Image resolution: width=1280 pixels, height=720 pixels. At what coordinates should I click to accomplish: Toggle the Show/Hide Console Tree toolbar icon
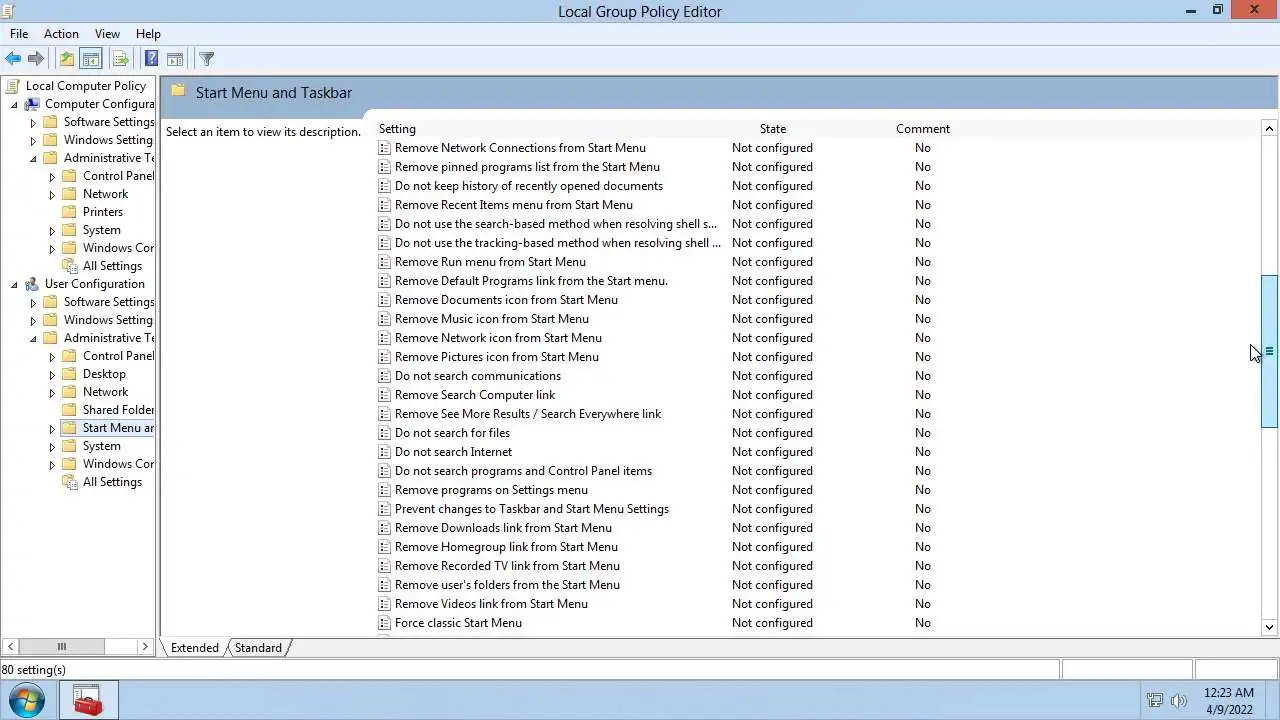click(90, 59)
